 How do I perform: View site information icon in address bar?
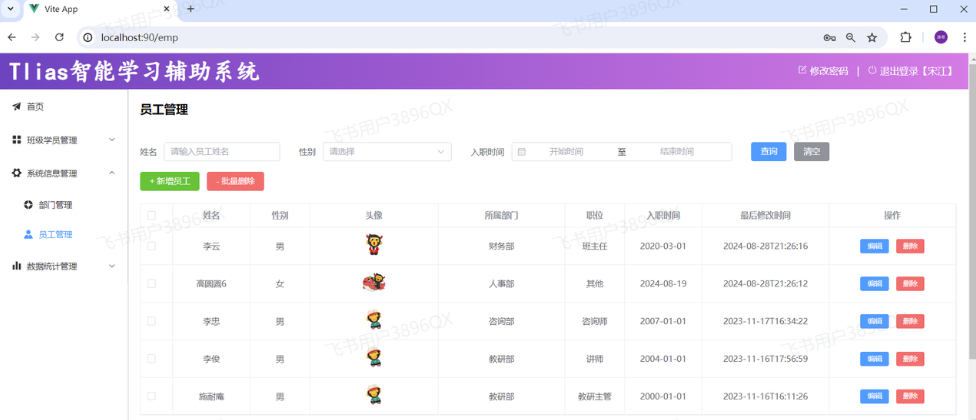89,37
